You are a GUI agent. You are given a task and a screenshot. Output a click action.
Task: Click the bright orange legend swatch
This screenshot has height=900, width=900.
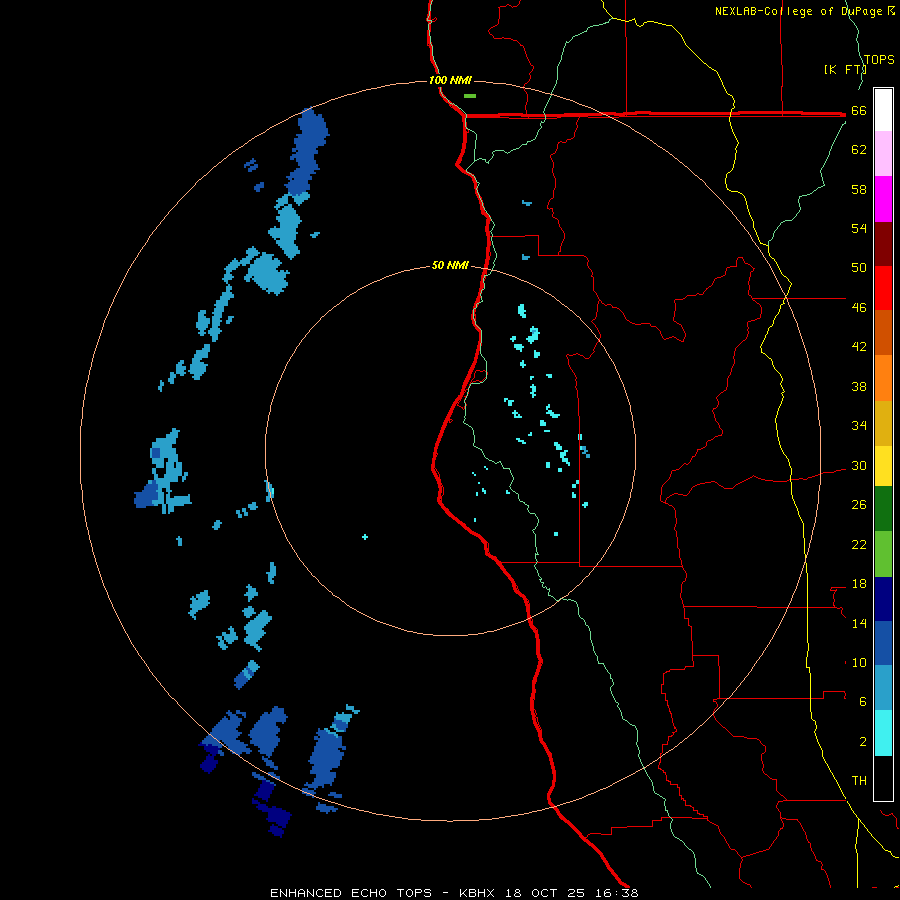click(883, 378)
